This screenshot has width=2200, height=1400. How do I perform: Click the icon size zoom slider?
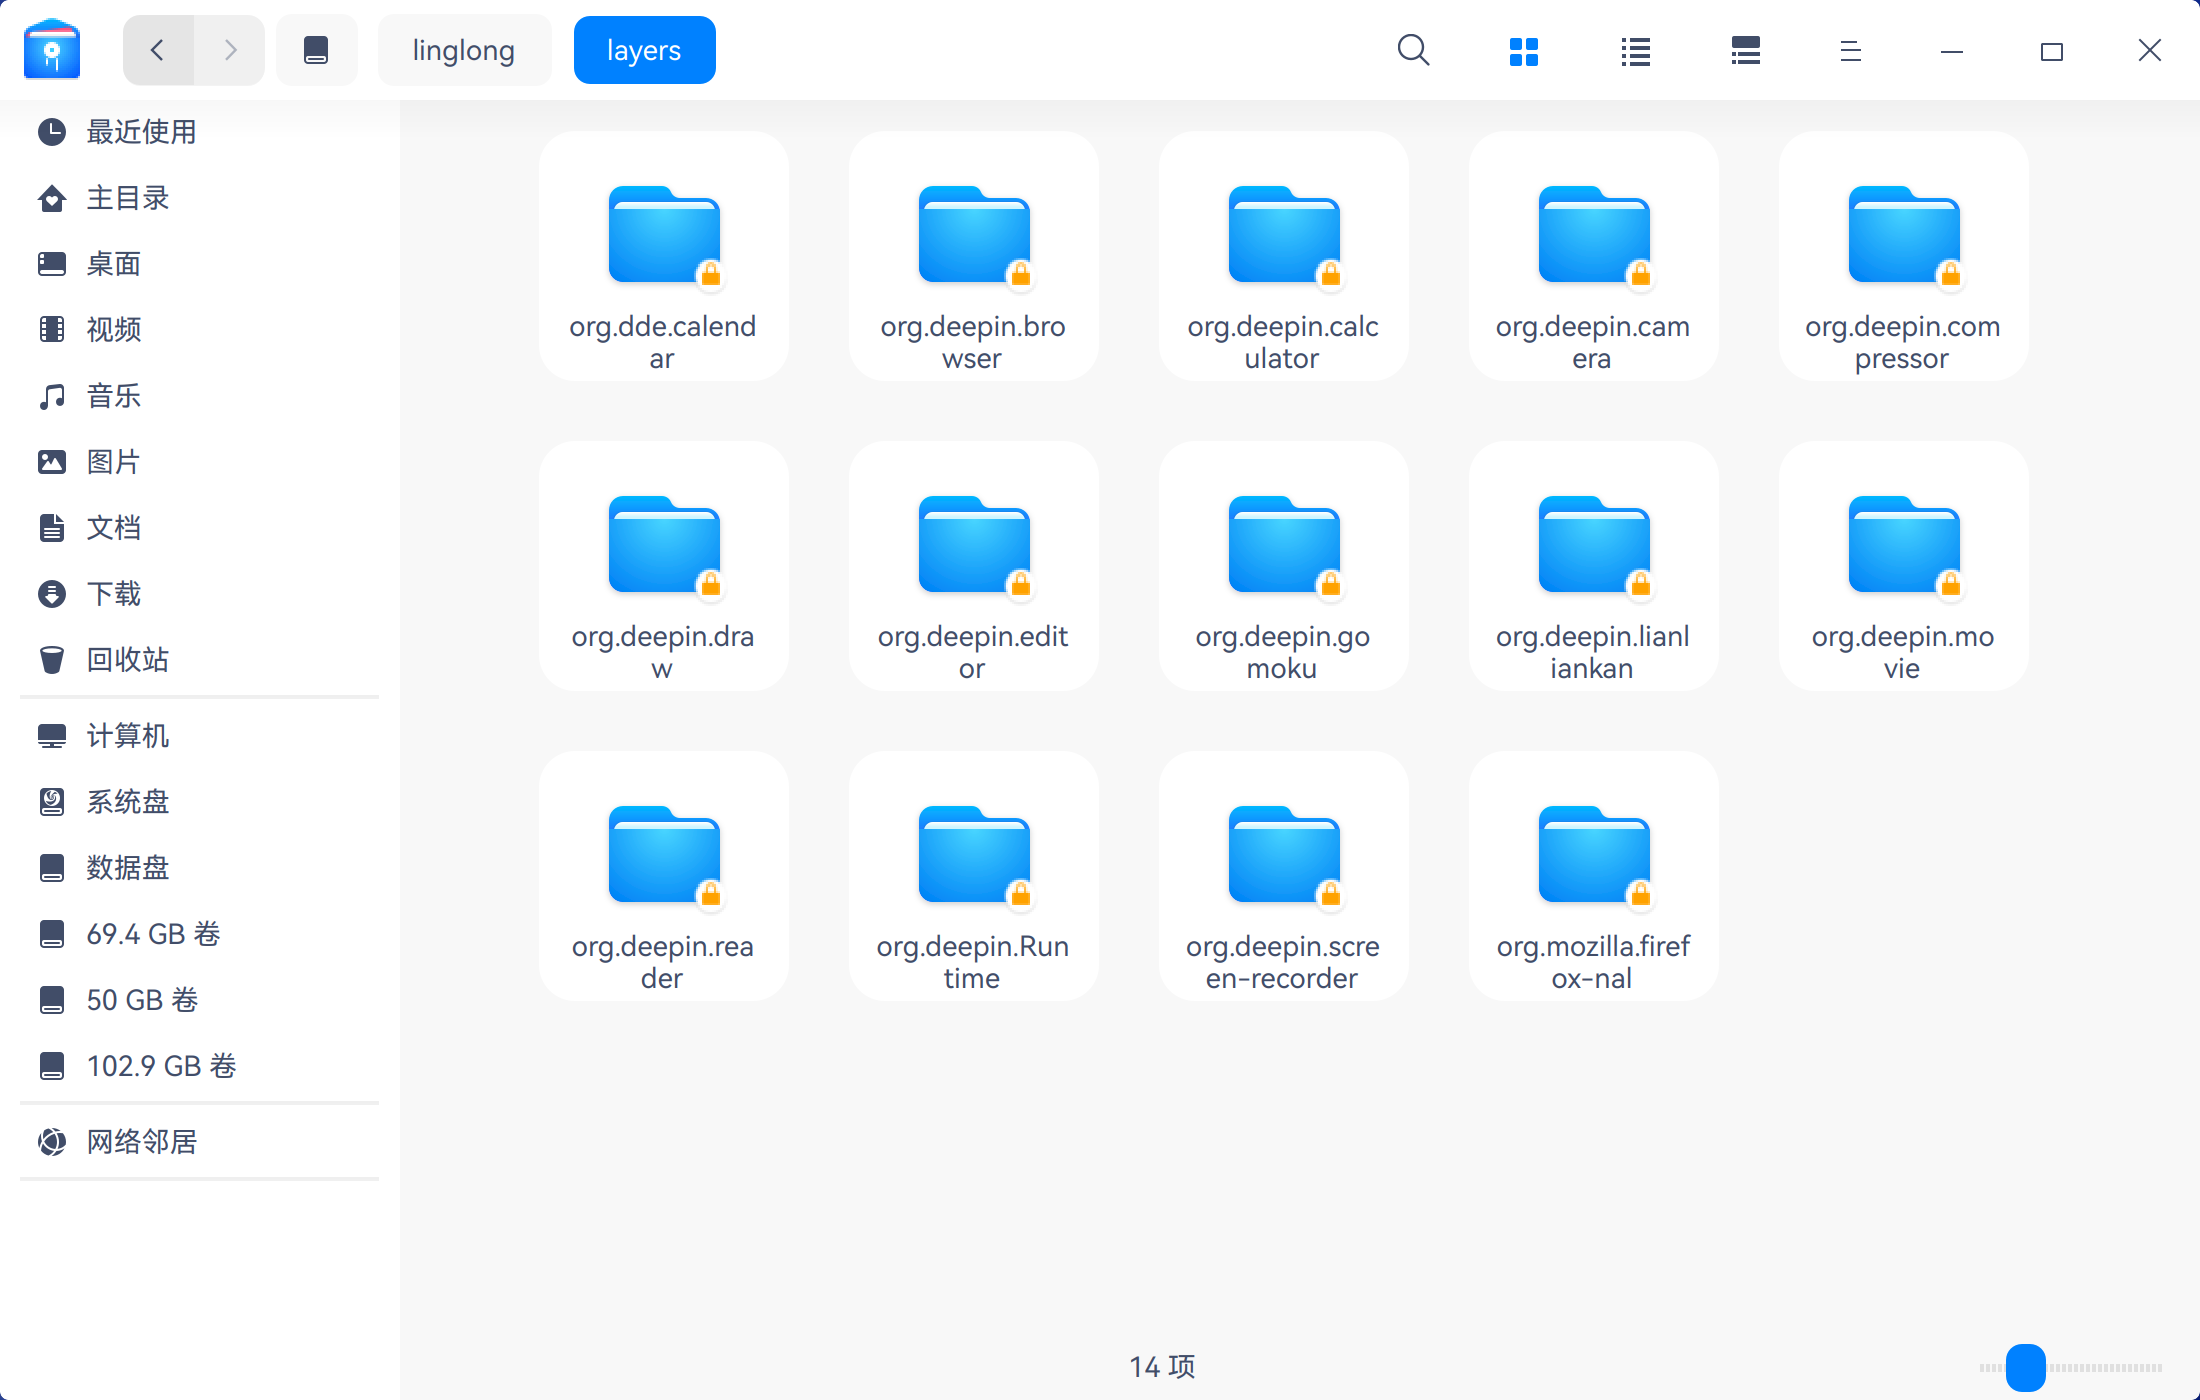coord(2026,1367)
